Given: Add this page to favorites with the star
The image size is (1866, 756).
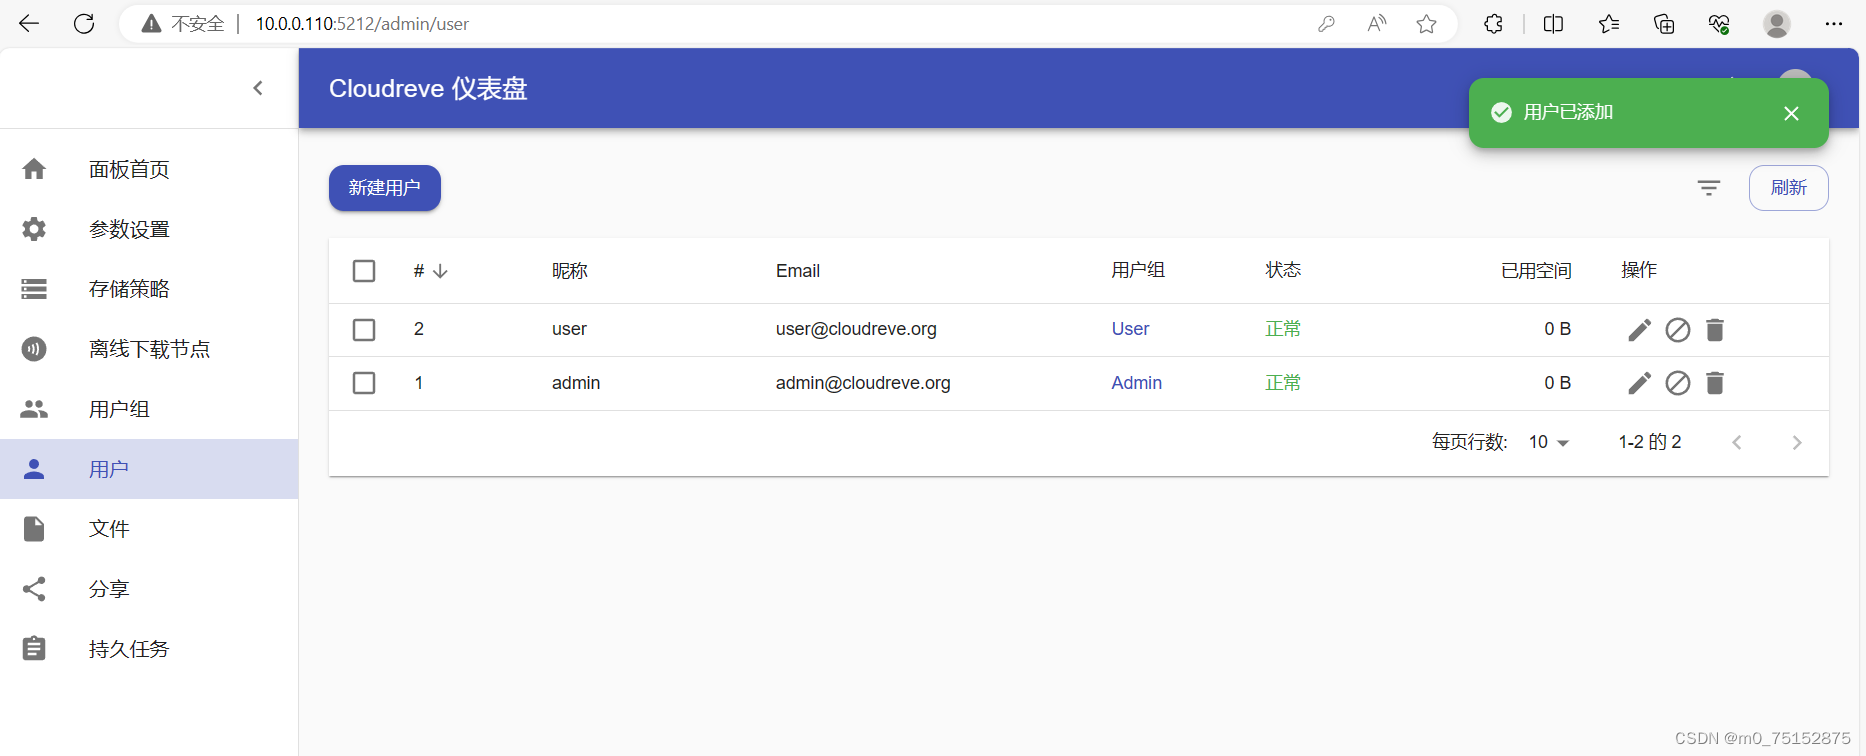Looking at the screenshot, I should [1427, 24].
